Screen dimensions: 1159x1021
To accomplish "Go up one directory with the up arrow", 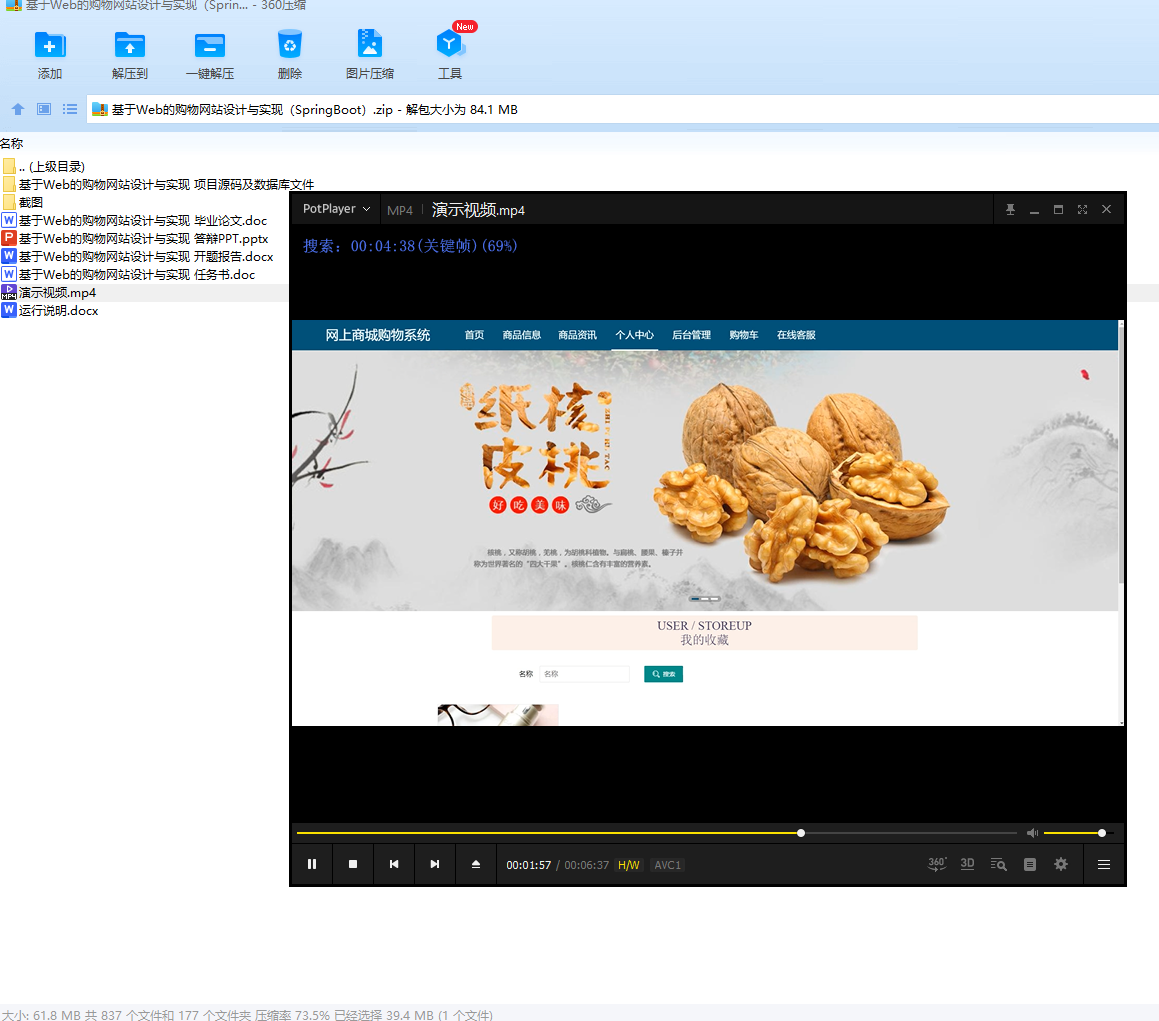I will click(18, 109).
